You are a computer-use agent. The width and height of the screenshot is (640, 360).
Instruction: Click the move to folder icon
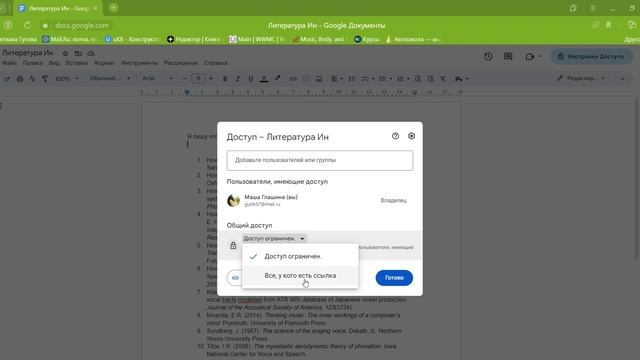coord(78,53)
